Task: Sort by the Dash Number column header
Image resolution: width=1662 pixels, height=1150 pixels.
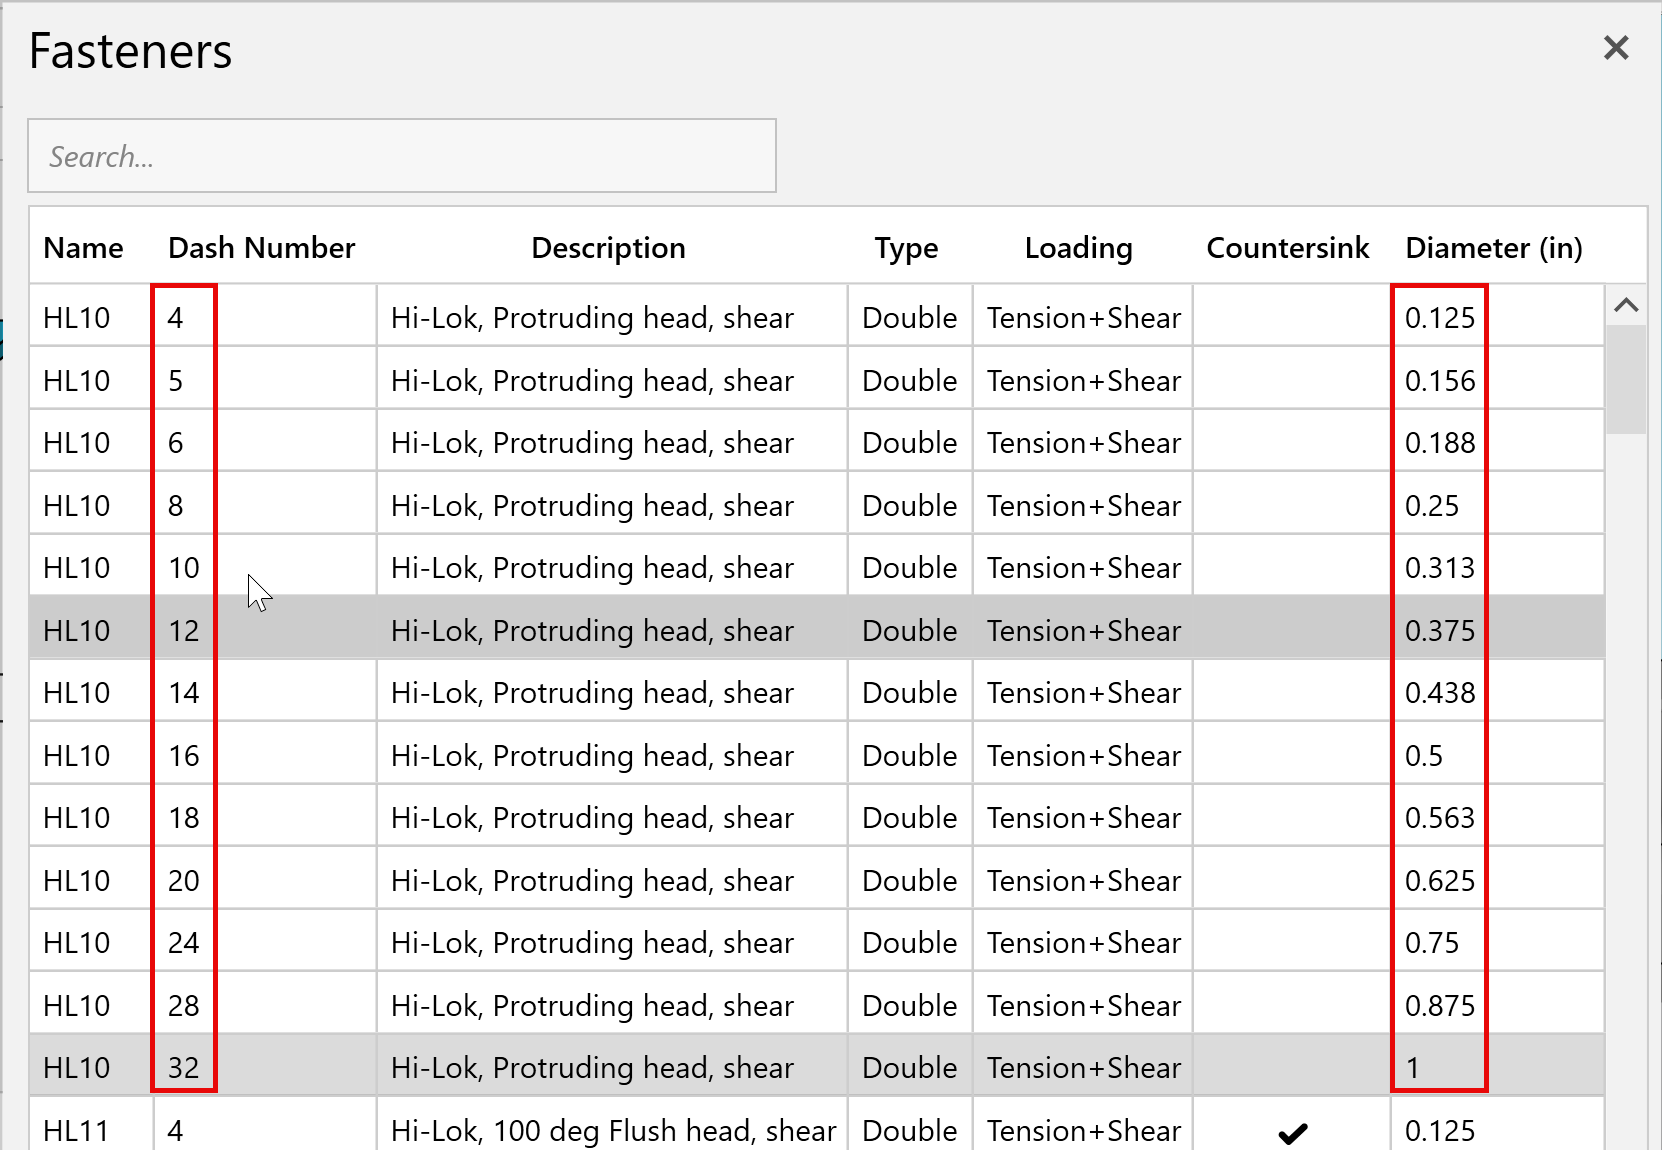Action: (262, 248)
